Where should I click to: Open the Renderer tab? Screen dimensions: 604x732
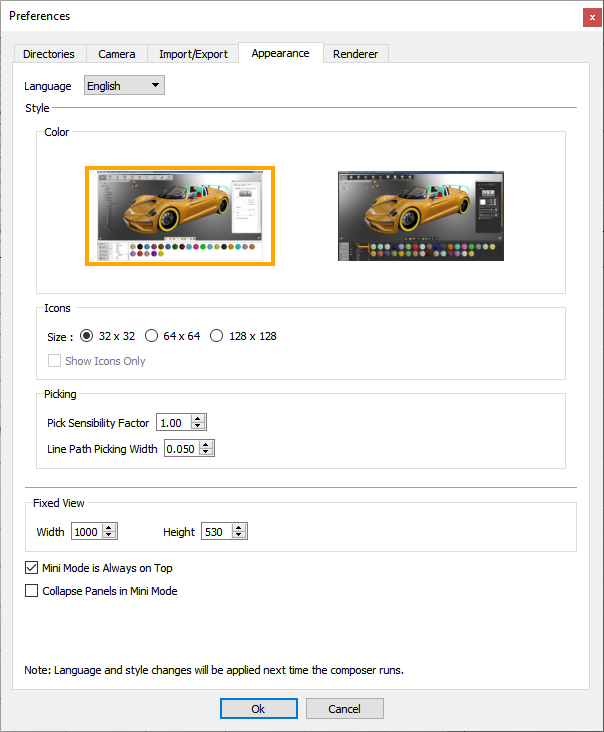pyautogui.click(x=355, y=54)
